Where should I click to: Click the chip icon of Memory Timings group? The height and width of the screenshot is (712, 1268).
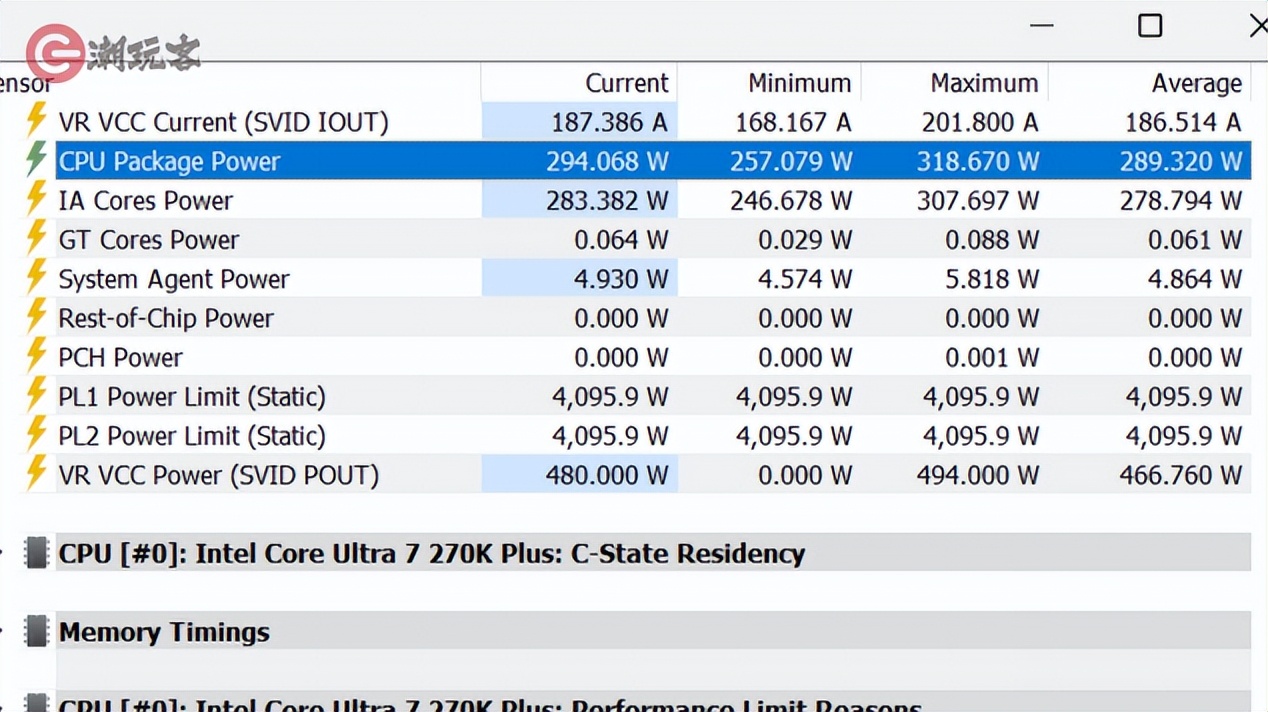(x=37, y=631)
